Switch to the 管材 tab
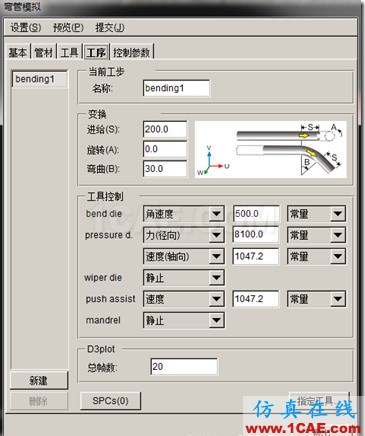The height and width of the screenshot is (436, 365). click(x=44, y=52)
